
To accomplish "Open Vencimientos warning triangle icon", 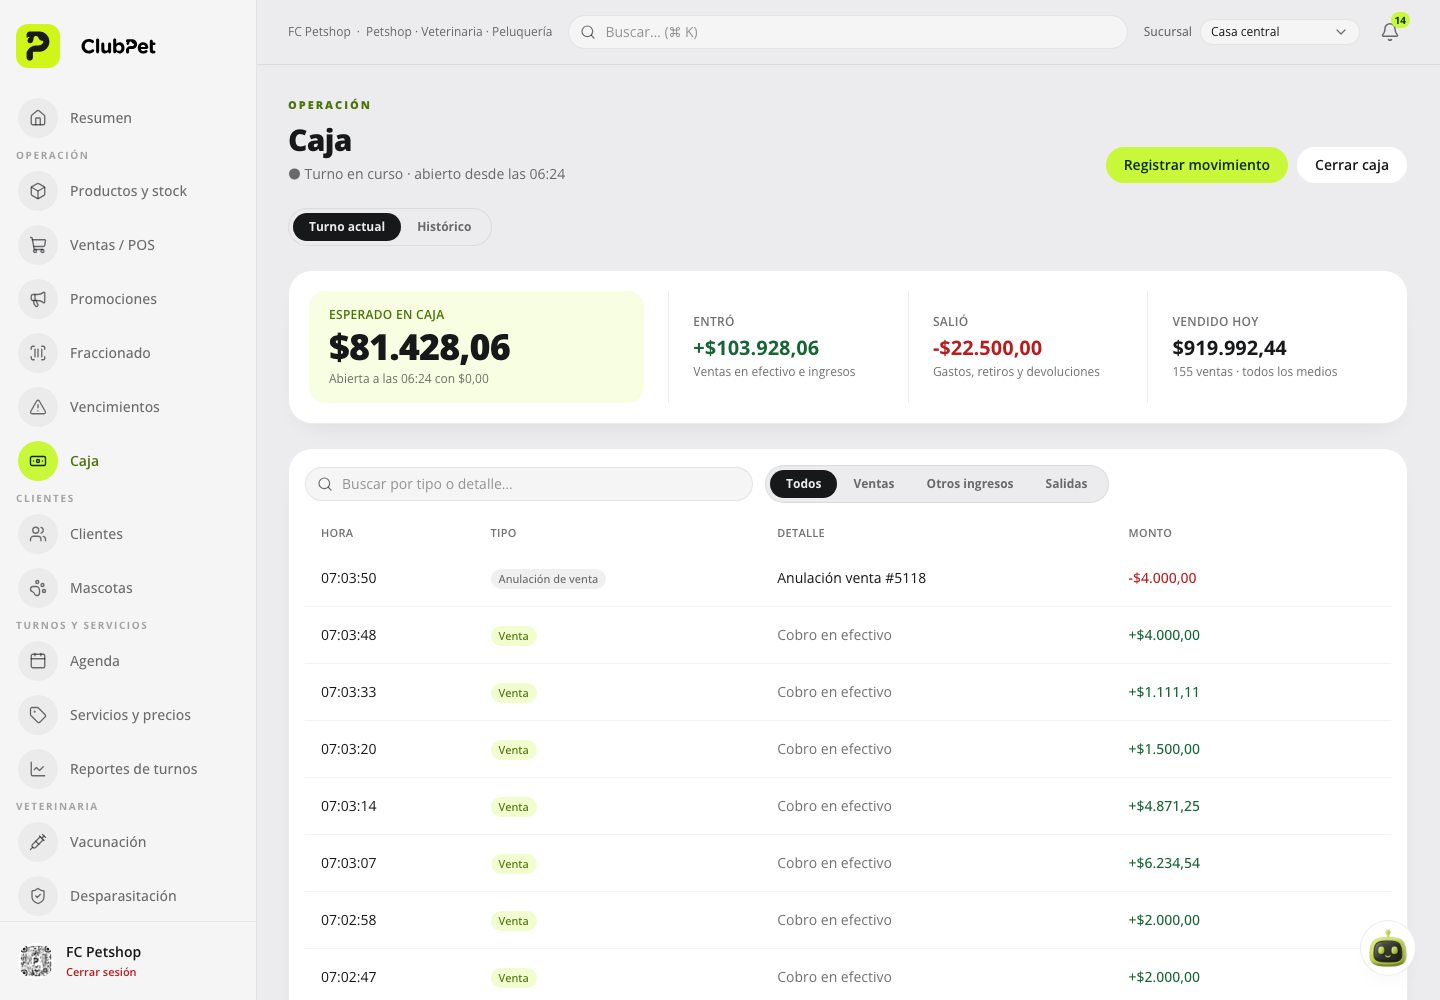I will pos(38,407).
